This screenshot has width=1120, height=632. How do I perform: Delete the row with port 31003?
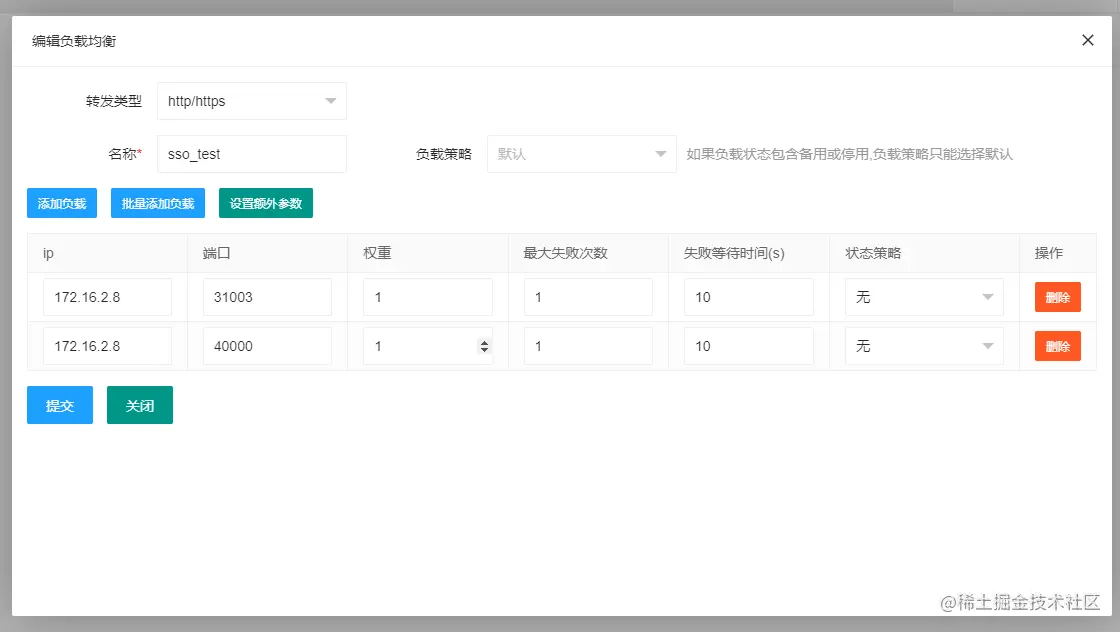(1056, 296)
